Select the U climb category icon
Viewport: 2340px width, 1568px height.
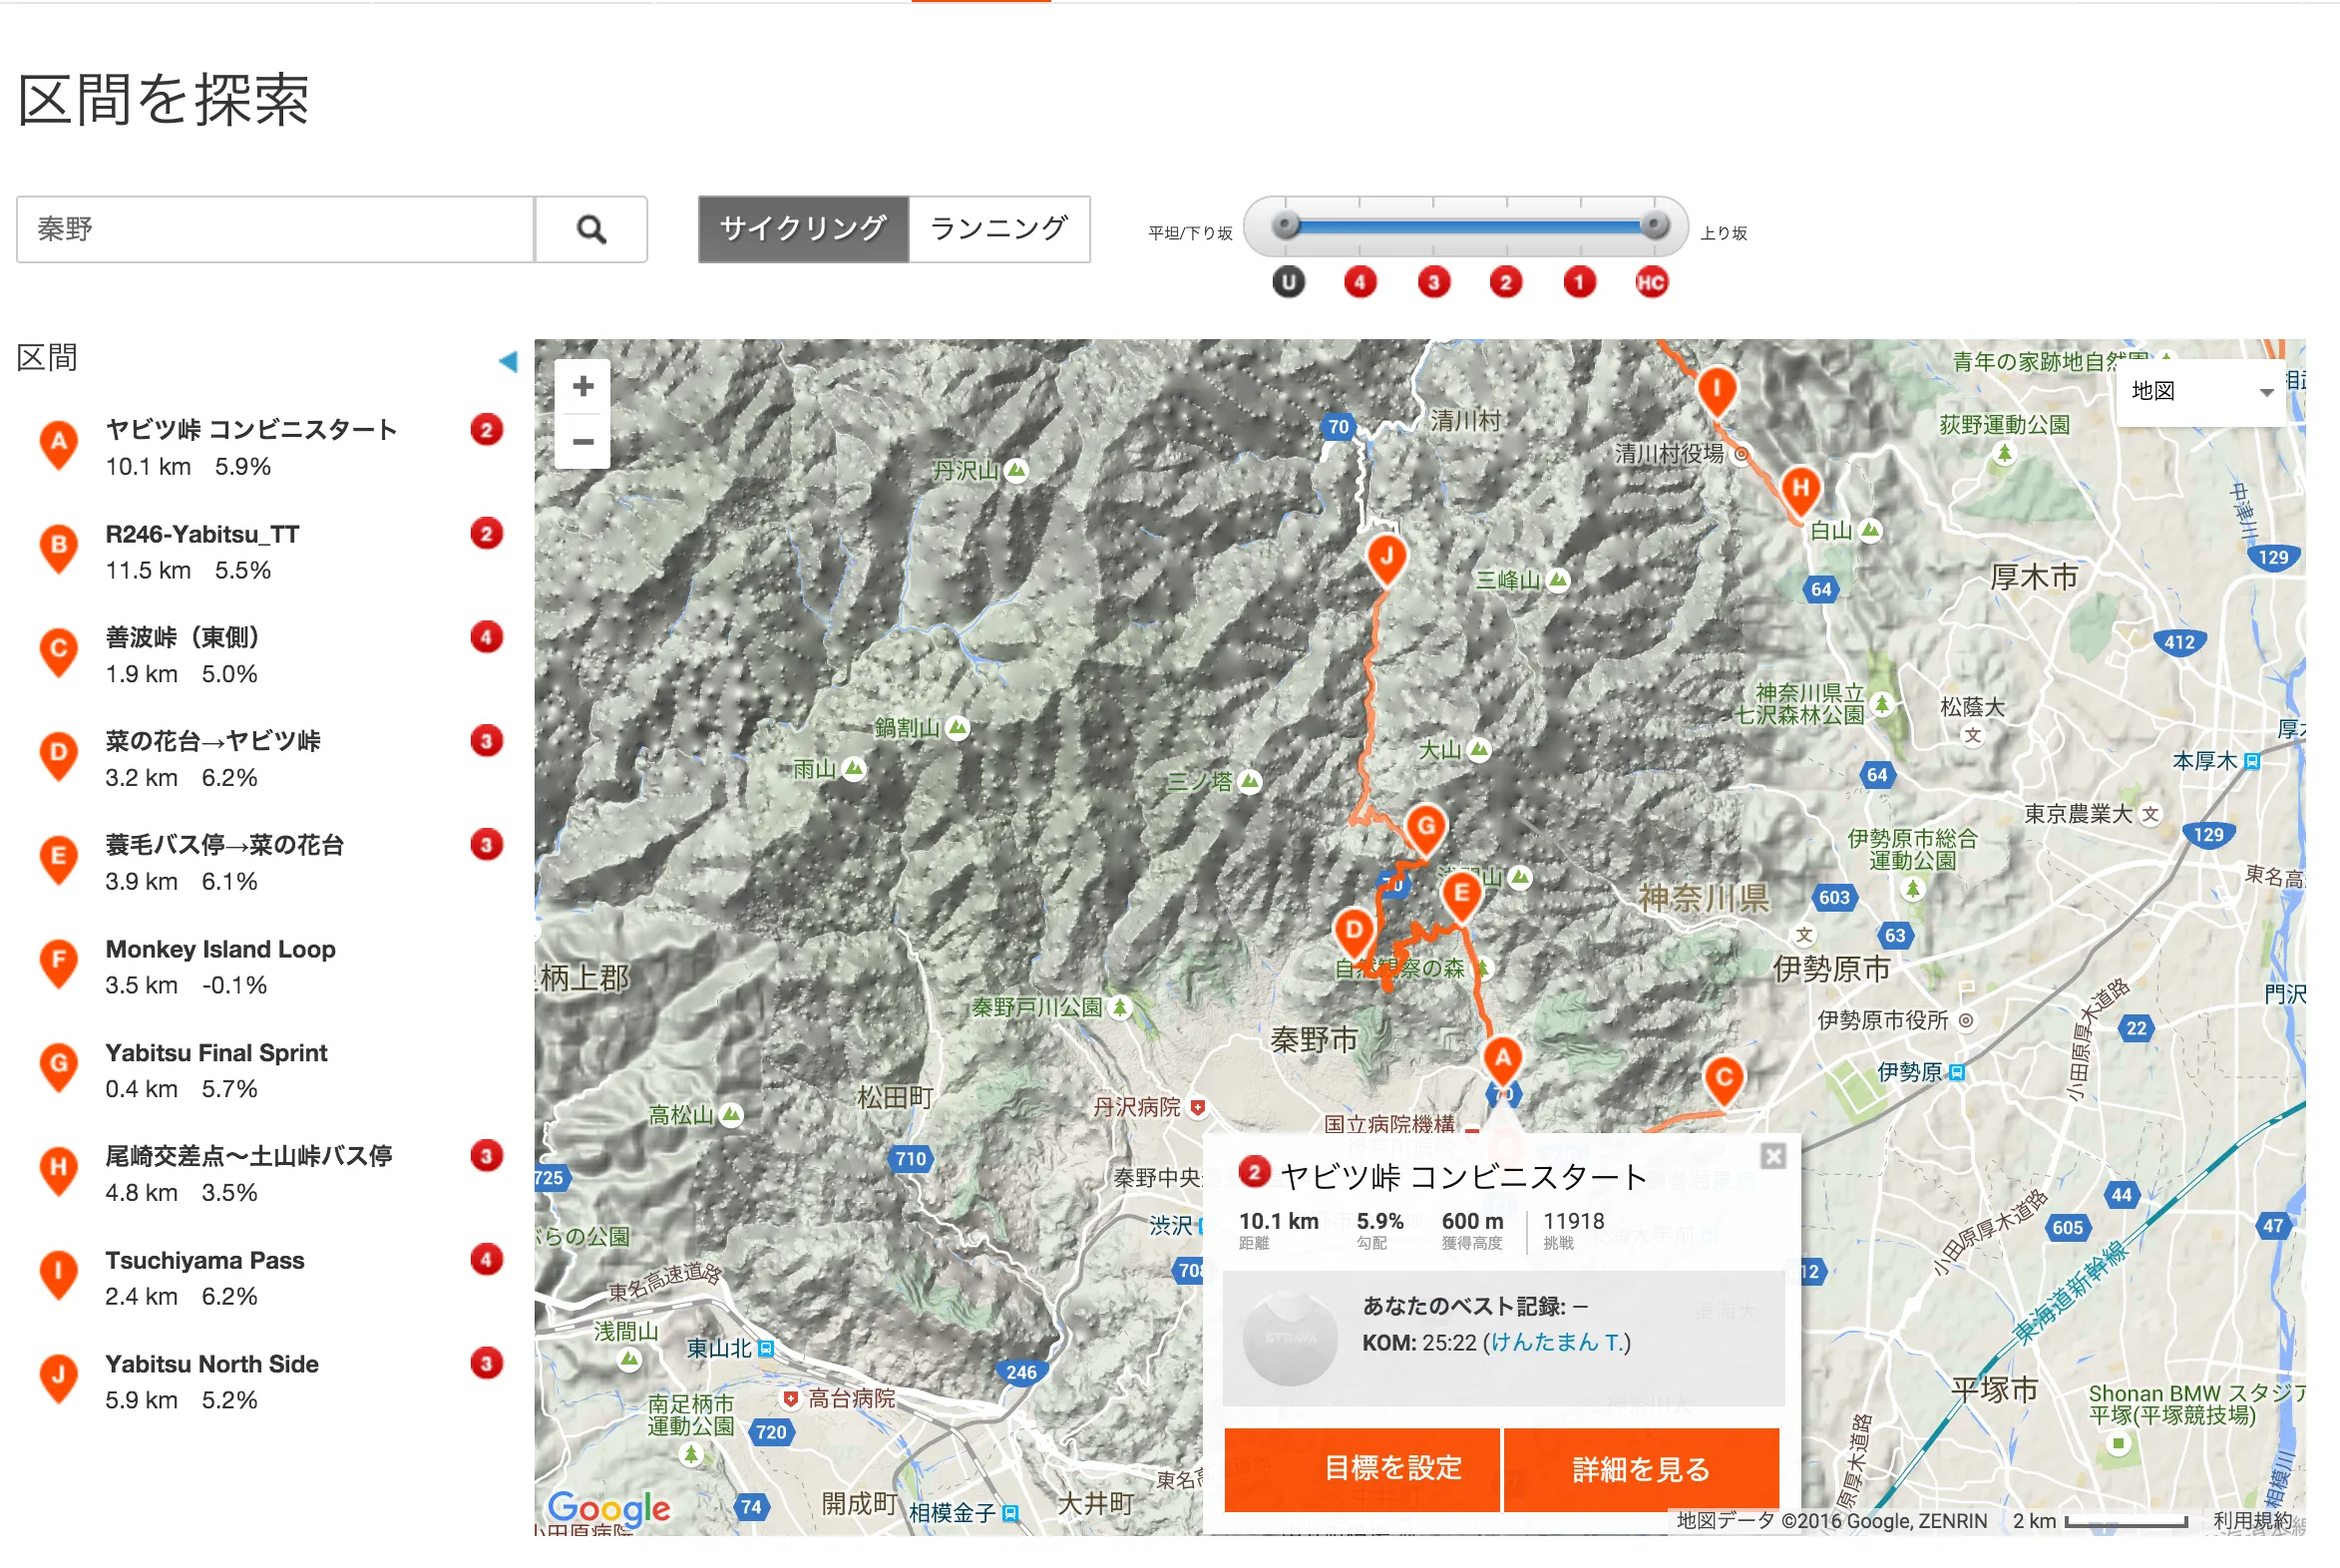pos(1287,282)
